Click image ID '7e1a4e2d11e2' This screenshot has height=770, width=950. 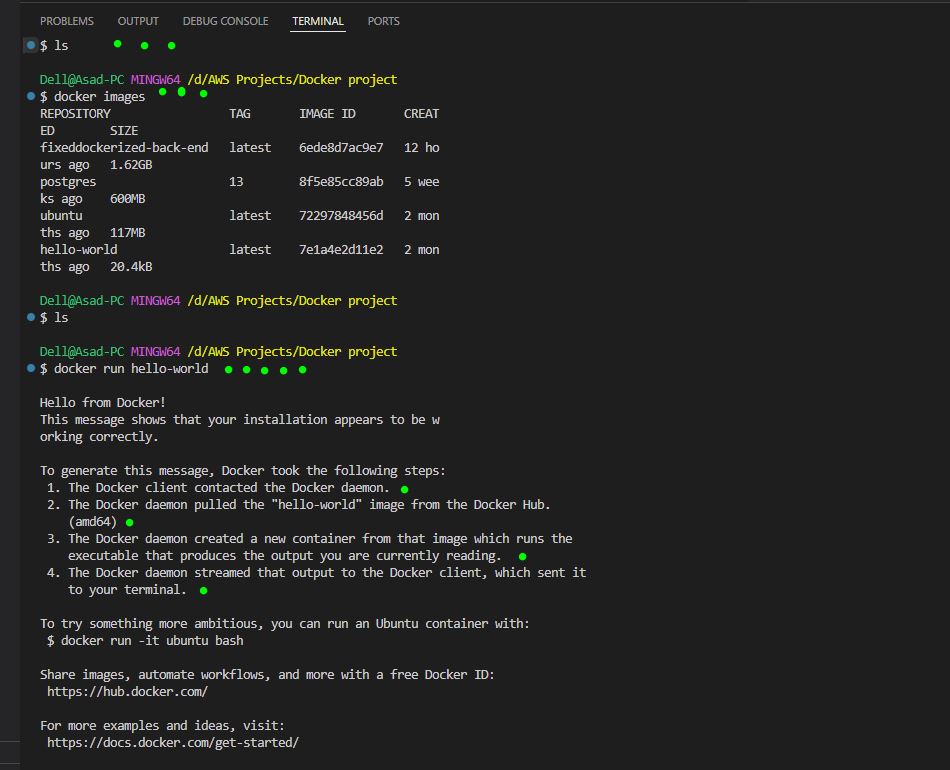pyautogui.click(x=341, y=250)
